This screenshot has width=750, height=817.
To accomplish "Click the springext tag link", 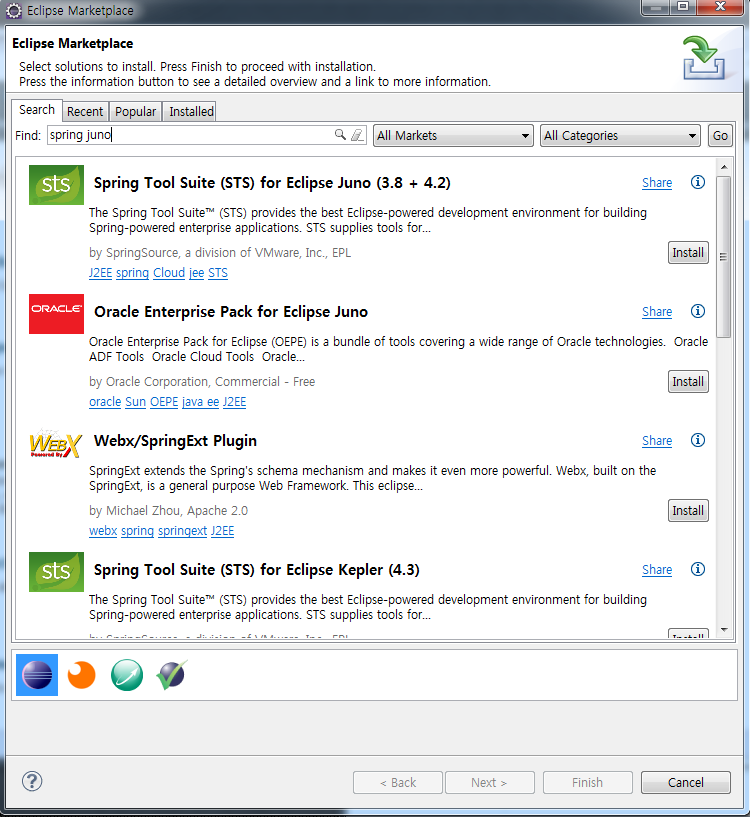I will [182, 531].
